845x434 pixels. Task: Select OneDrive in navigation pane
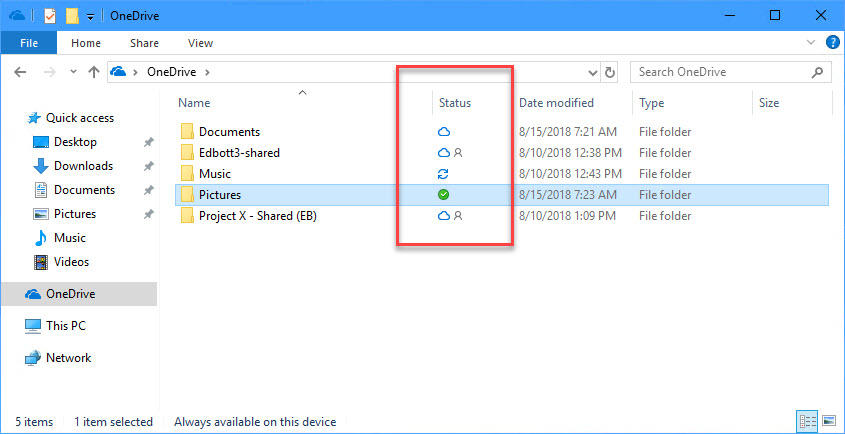click(x=79, y=294)
